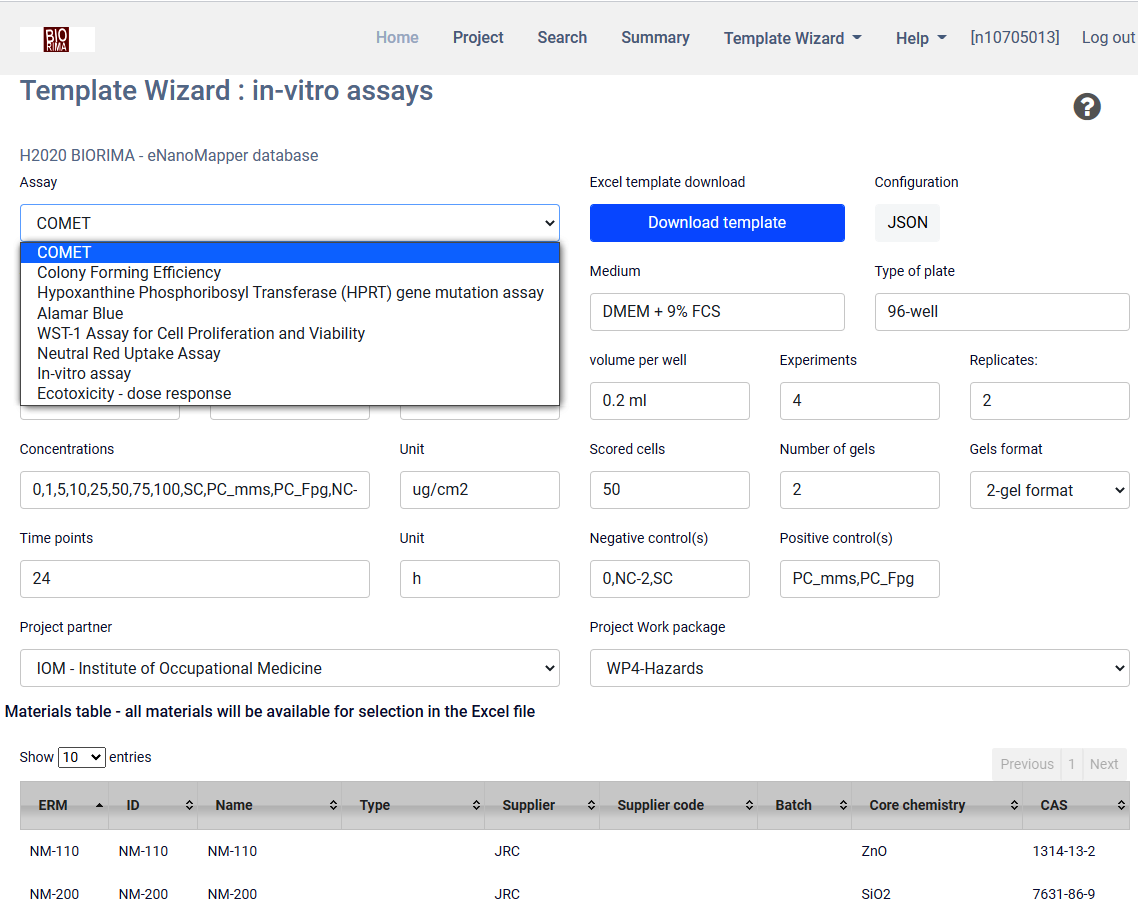Select Alamar Blue from assay list
Image resolution: width=1138 pixels, height=915 pixels.
[x=80, y=313]
